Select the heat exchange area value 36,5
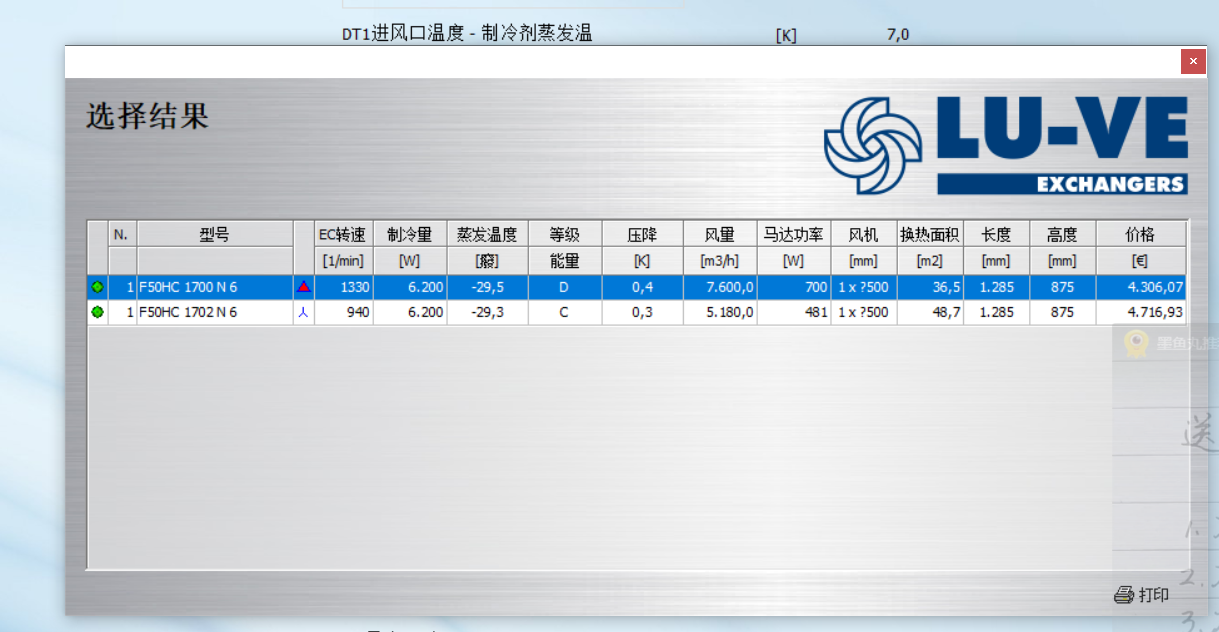 (930, 287)
